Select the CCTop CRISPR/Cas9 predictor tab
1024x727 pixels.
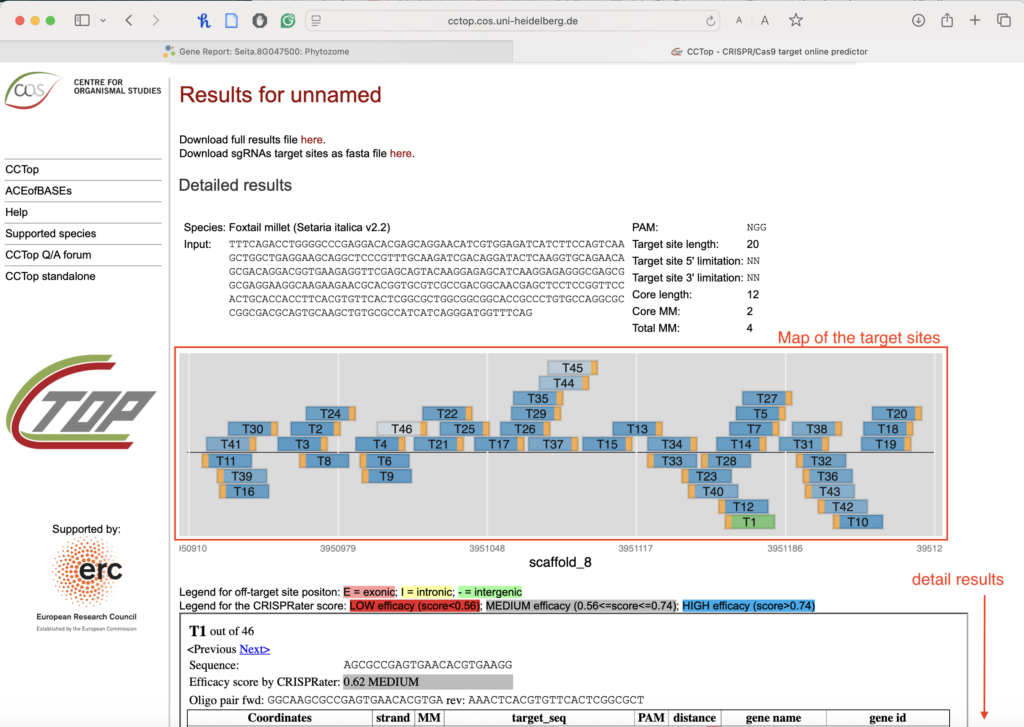pyautogui.click(x=768, y=51)
